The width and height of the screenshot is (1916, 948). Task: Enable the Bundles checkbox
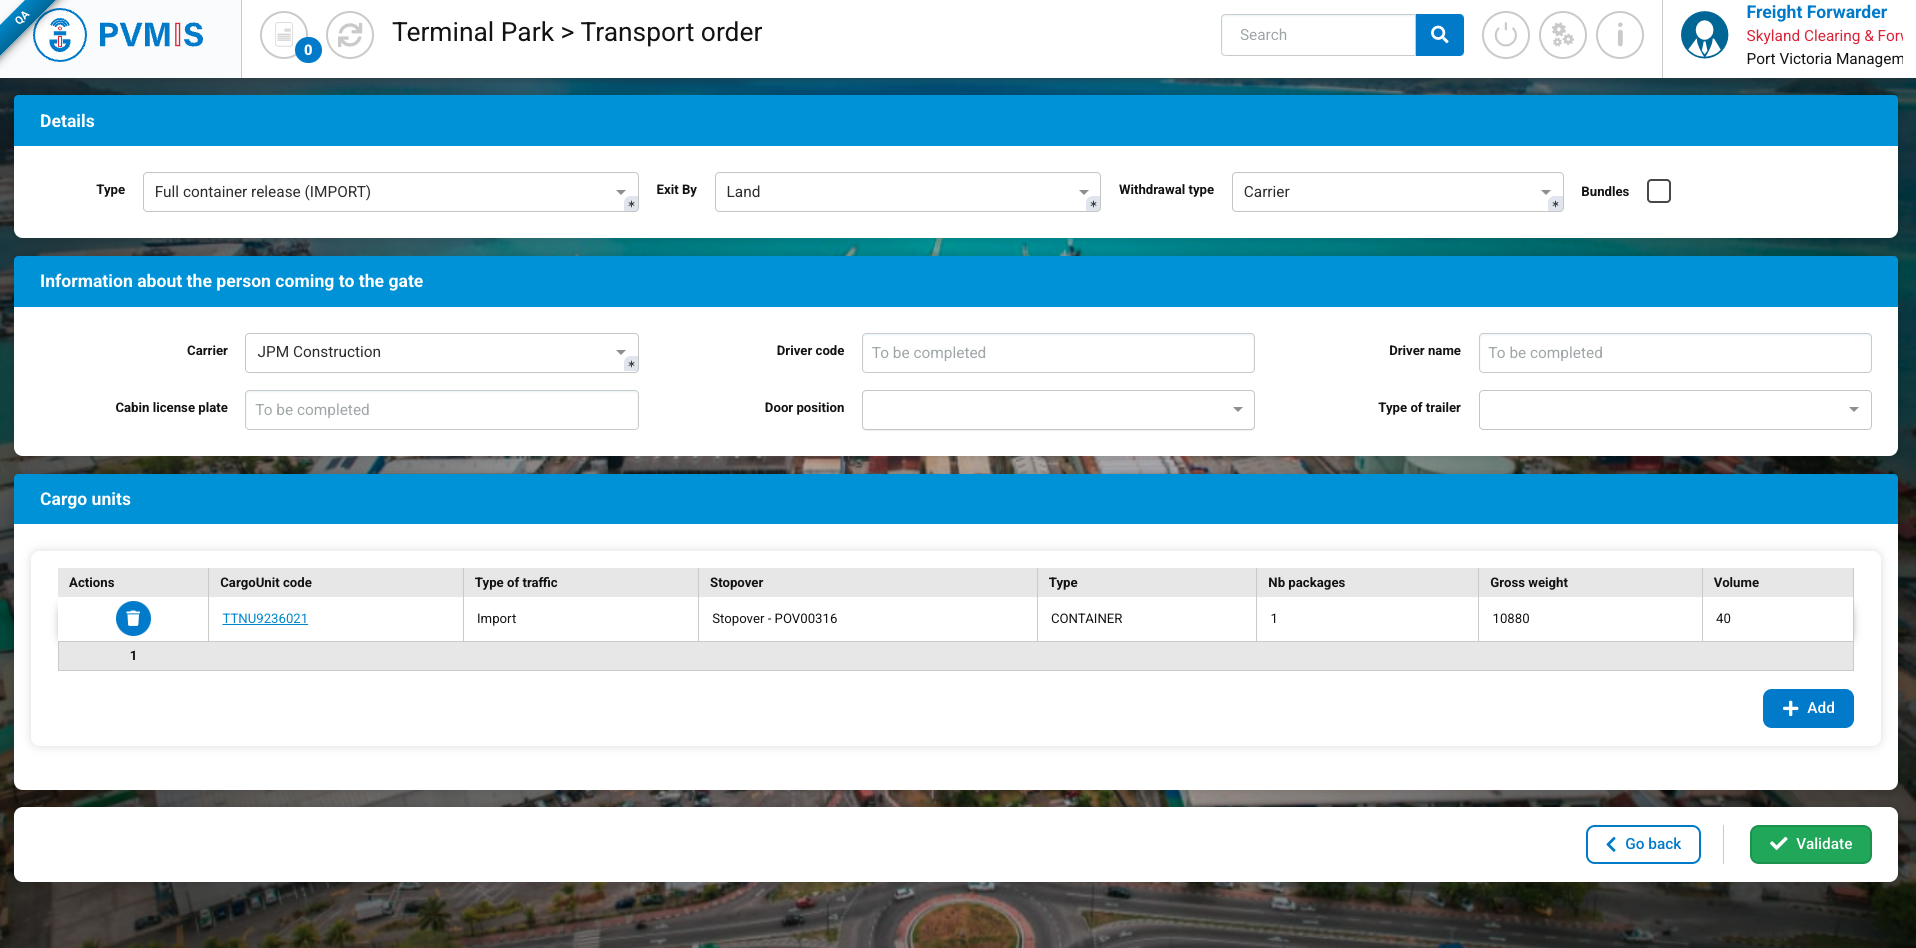click(1658, 191)
